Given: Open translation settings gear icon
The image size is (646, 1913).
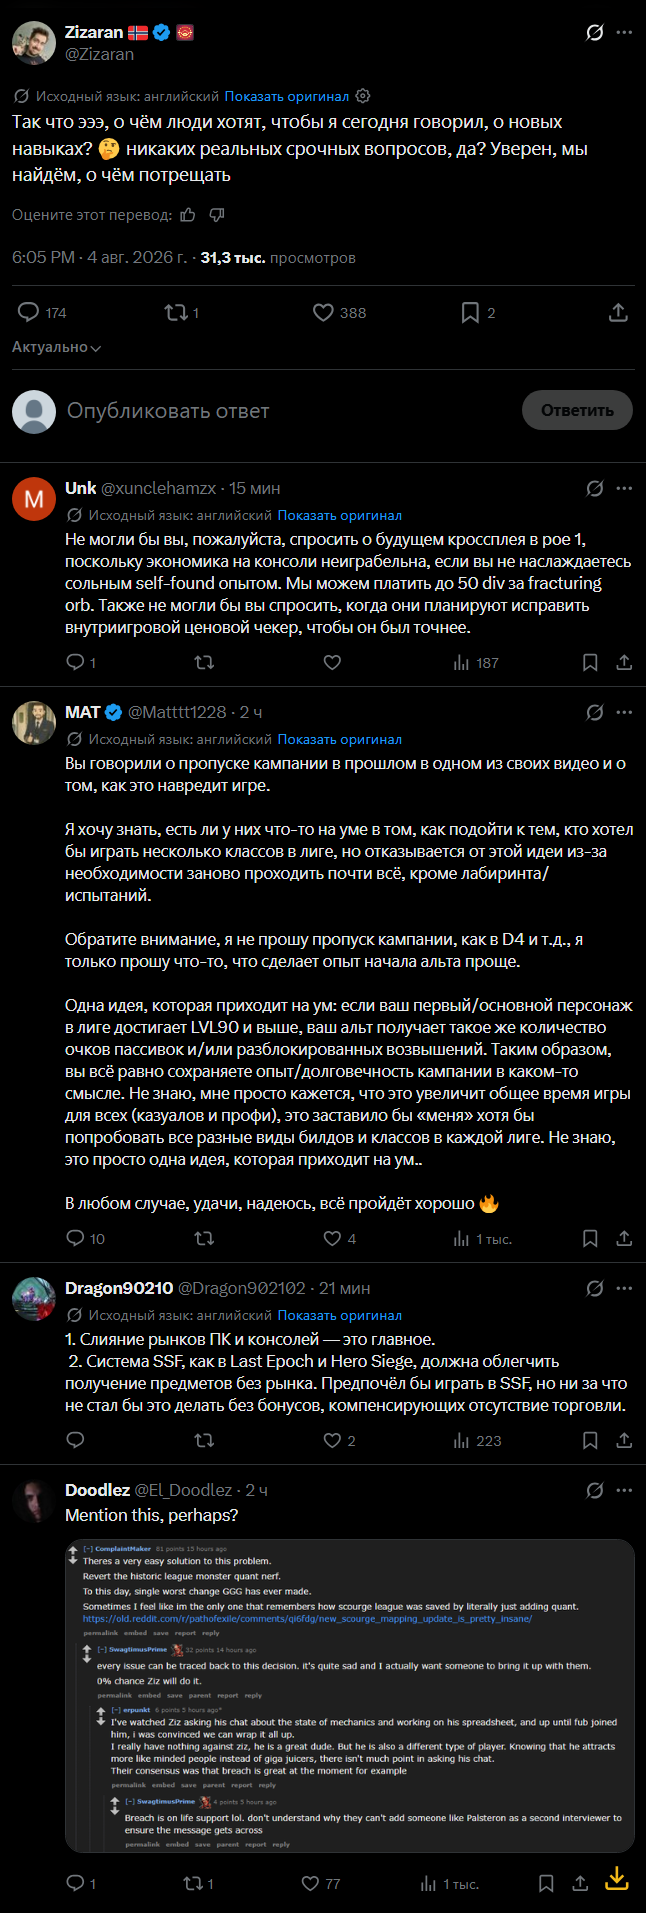Looking at the screenshot, I should (x=363, y=96).
